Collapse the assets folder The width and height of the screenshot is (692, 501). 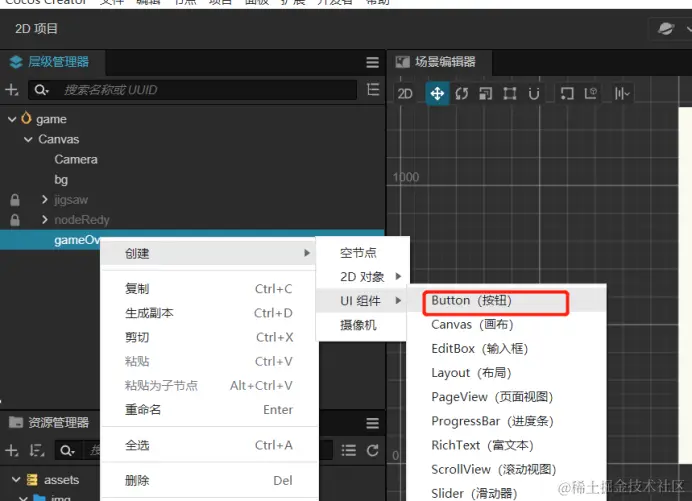point(16,479)
